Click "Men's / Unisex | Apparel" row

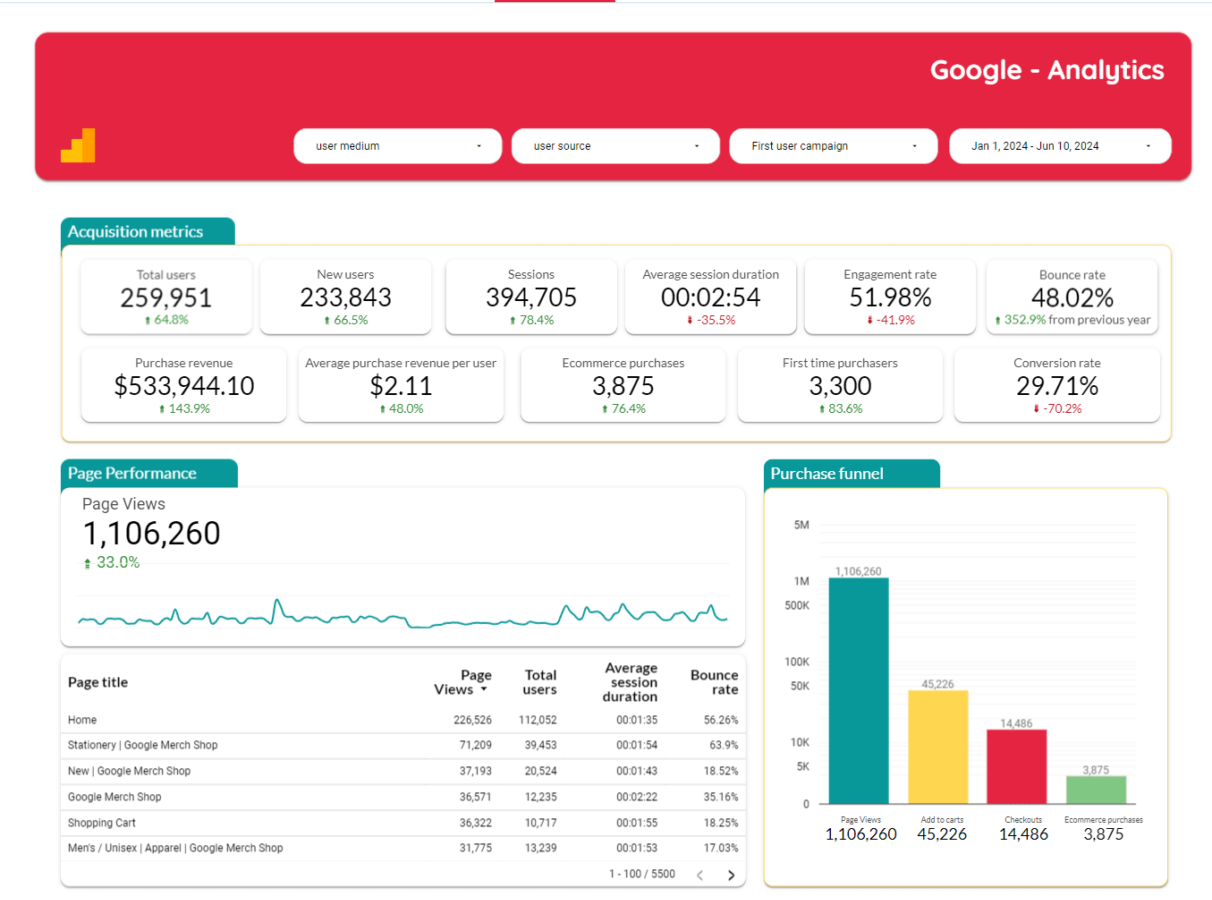[x=403, y=848]
